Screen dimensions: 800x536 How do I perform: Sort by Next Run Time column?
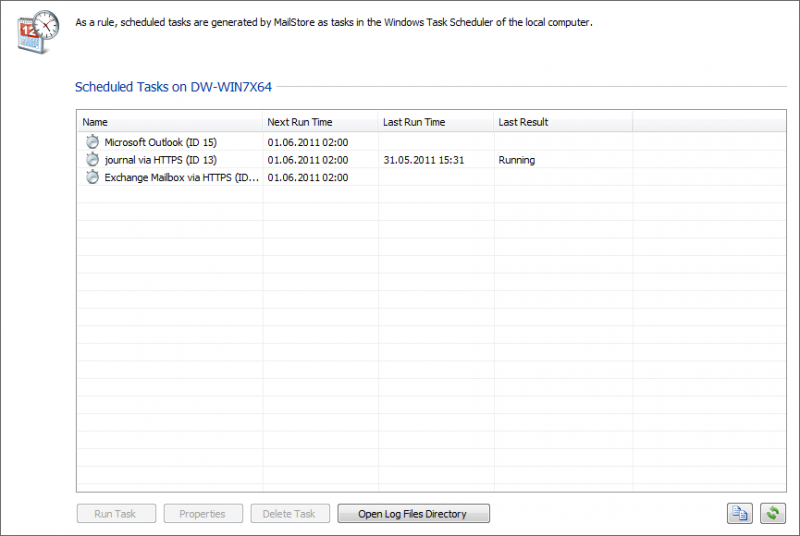coord(320,122)
